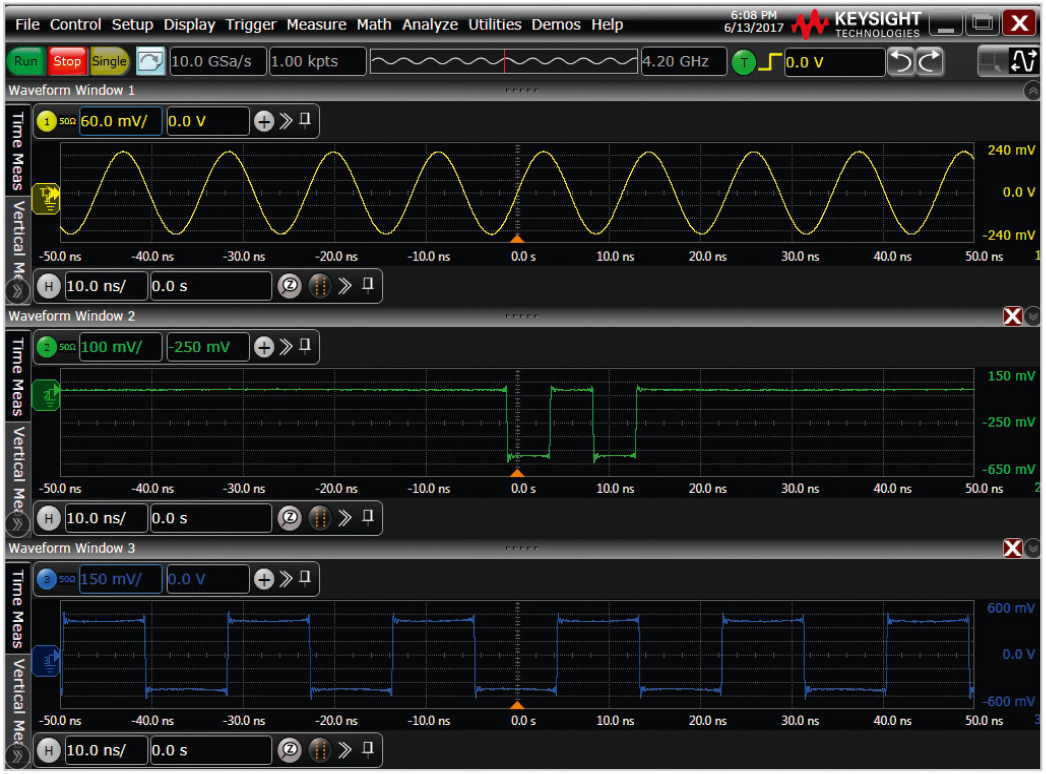This screenshot has height=774, width=1046.
Task: Click the rising edge trigger slope icon
Action: point(770,62)
